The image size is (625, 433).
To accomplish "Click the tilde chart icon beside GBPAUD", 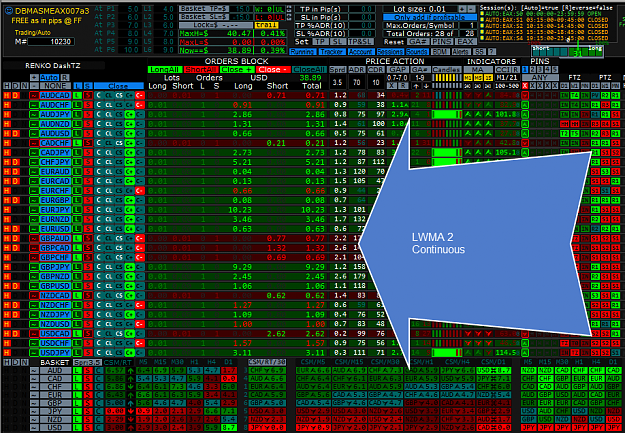I will click(34, 238).
